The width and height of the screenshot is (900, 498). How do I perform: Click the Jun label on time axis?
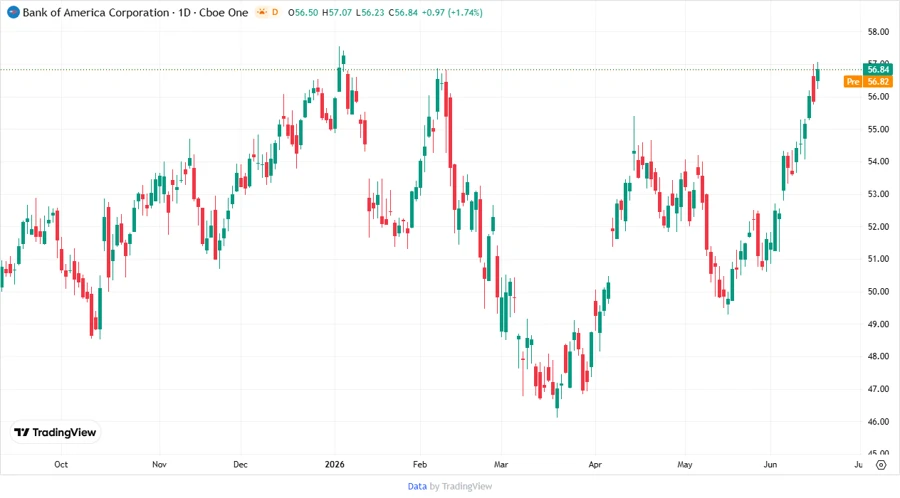coord(770,465)
